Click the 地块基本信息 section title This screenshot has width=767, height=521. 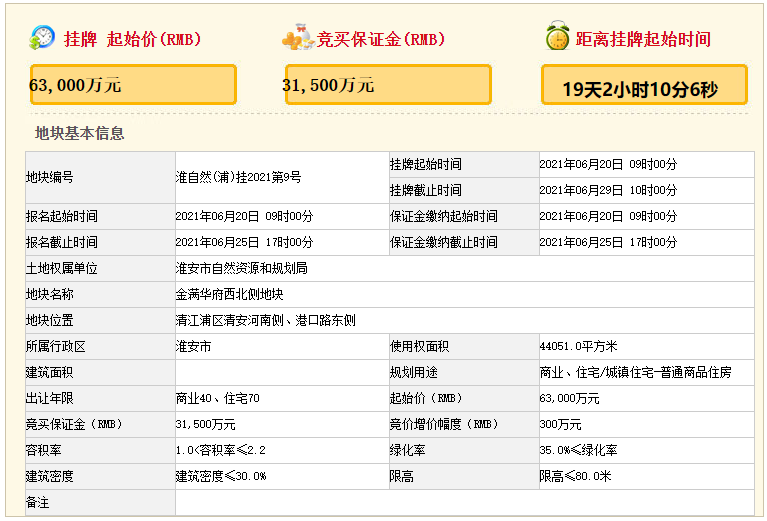pyautogui.click(x=79, y=133)
